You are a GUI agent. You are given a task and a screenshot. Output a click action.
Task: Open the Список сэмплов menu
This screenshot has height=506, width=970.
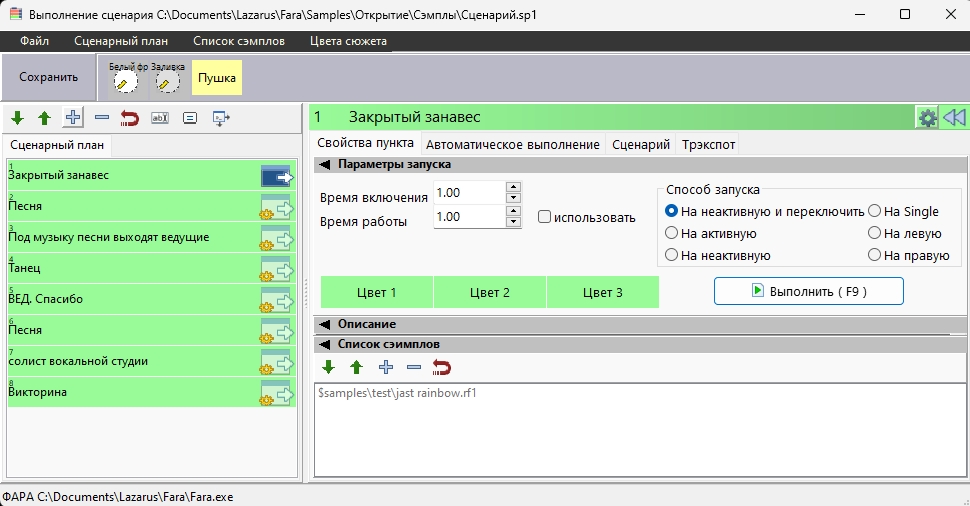tap(239, 41)
